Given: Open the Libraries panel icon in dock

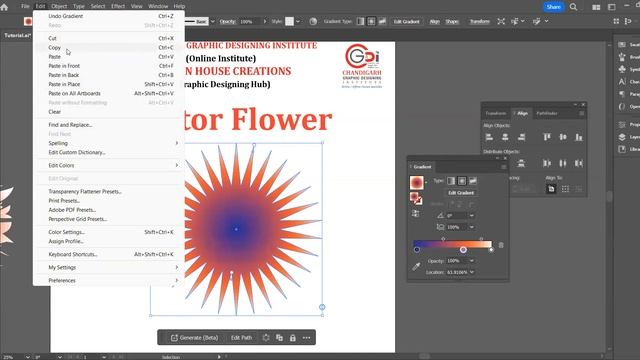Looking at the screenshot, I should 622,149.
